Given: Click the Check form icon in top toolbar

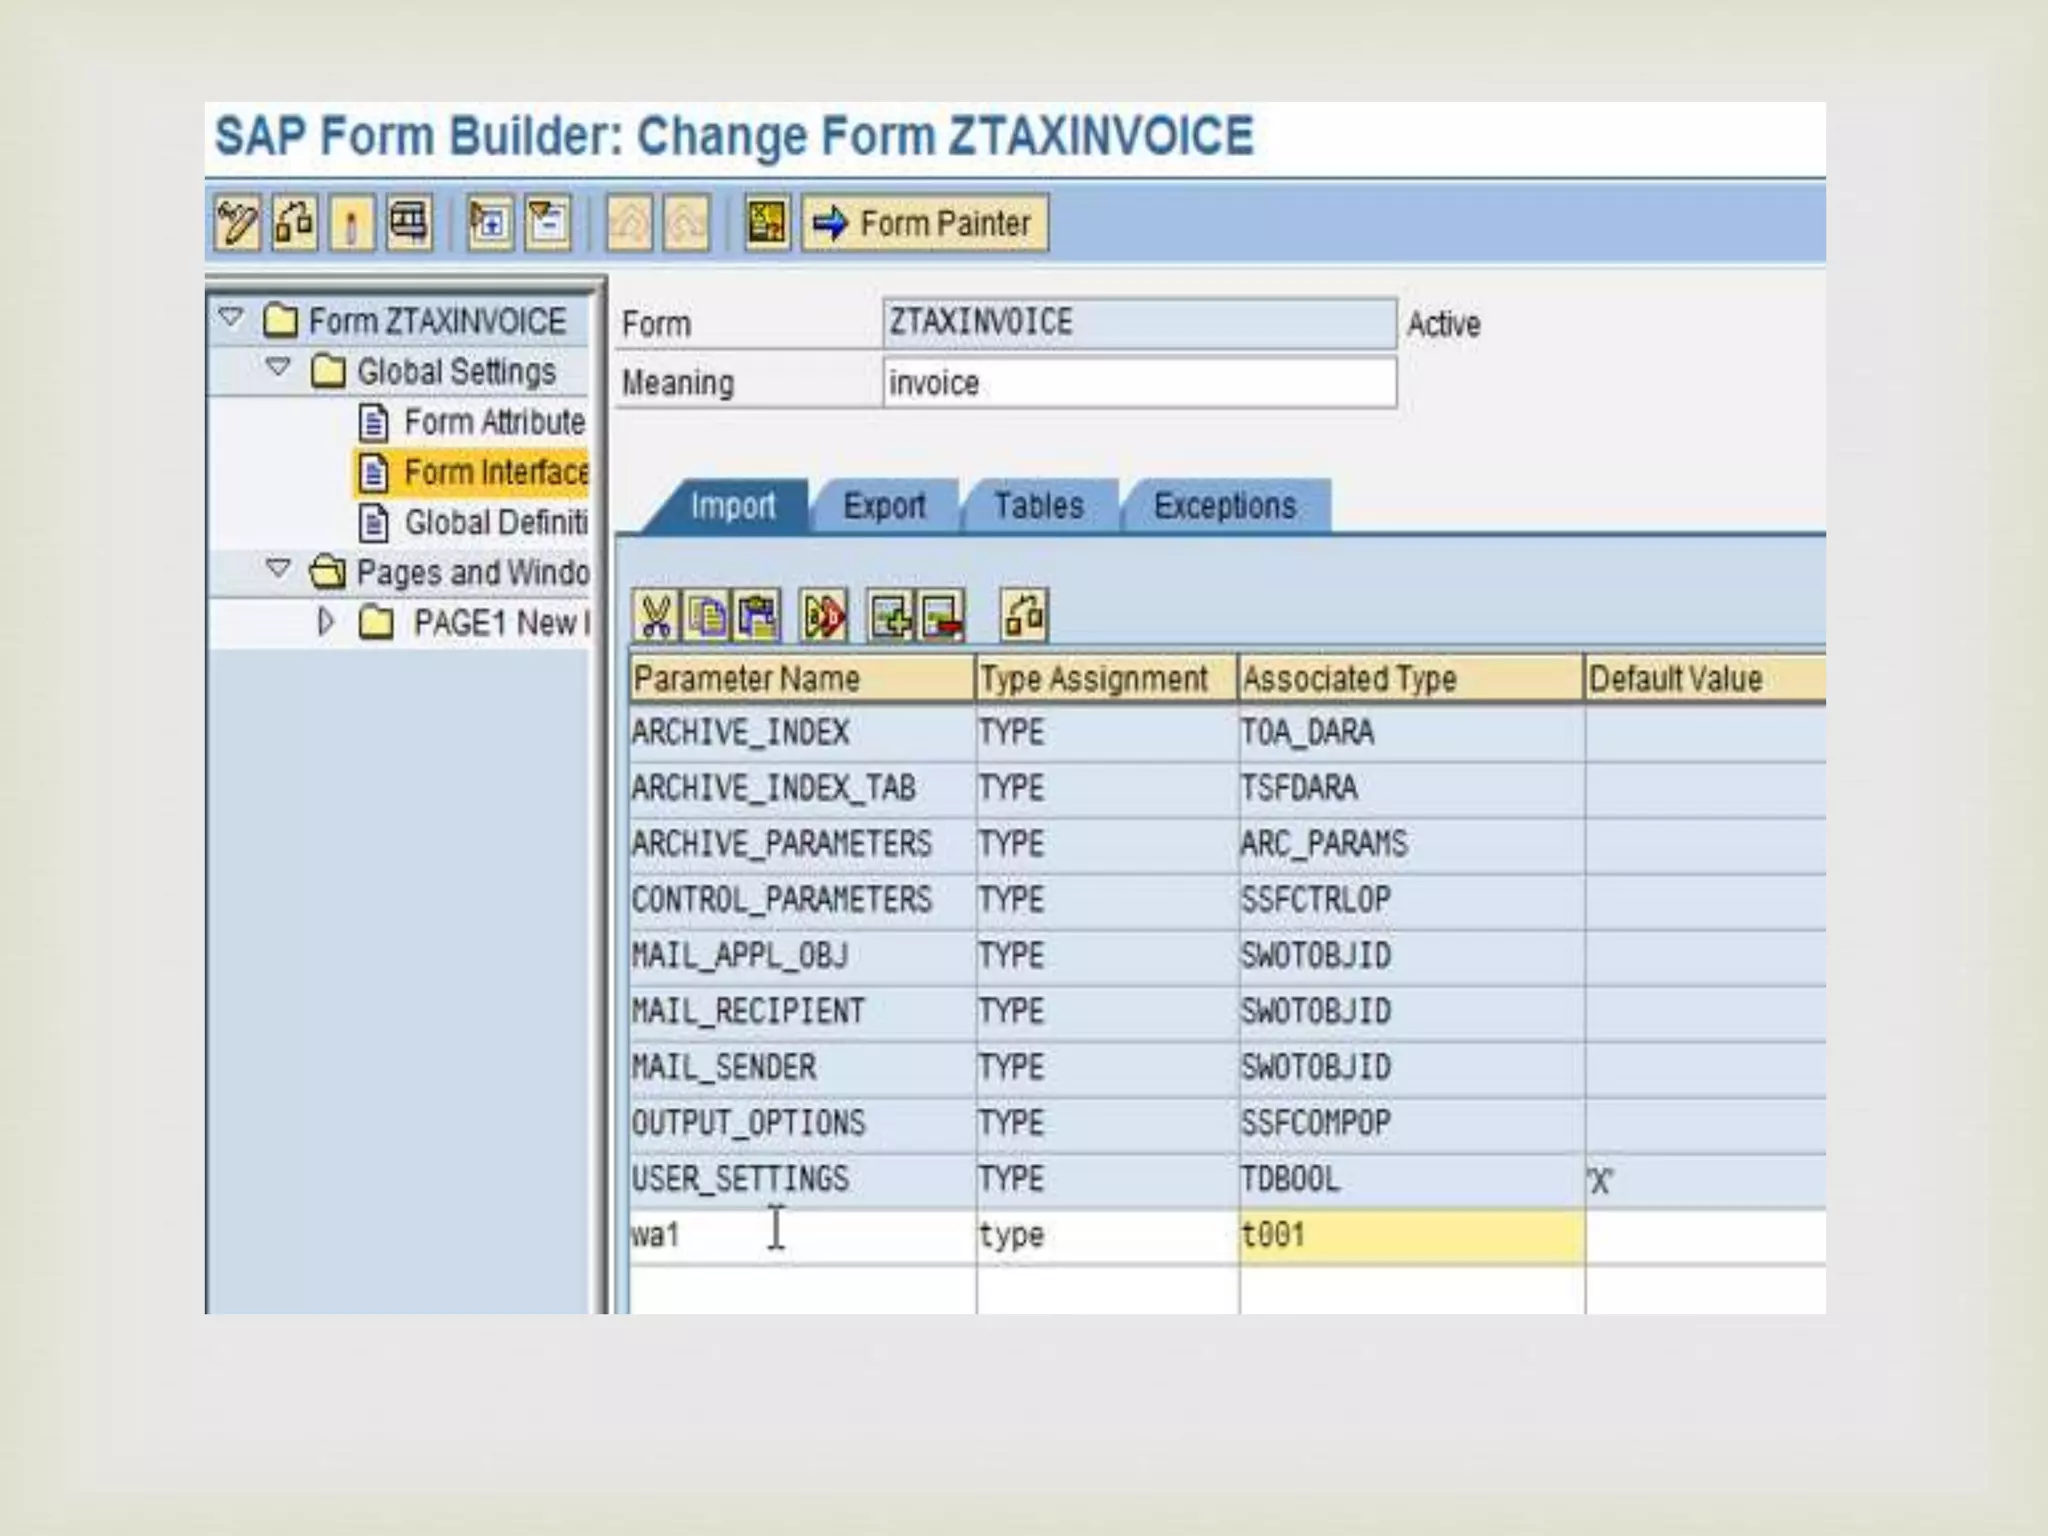Looking at the screenshot, I should click(x=294, y=222).
